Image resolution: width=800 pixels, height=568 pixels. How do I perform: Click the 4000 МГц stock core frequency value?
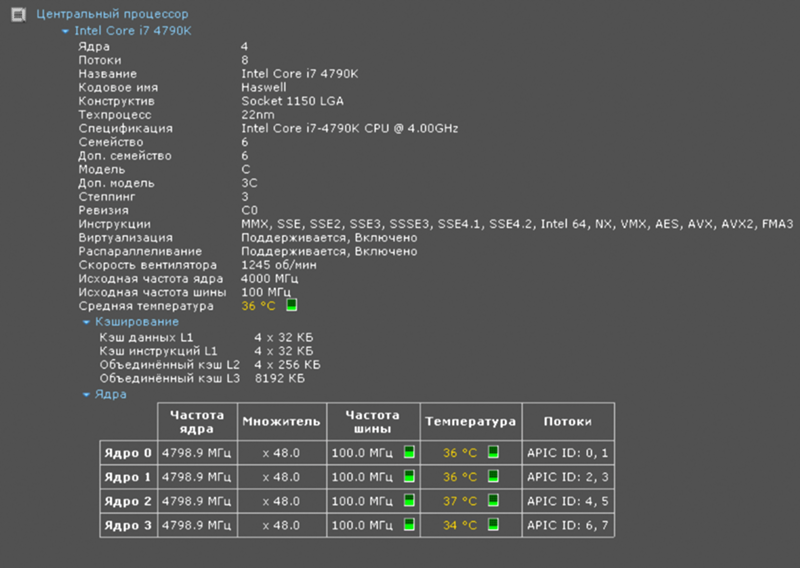pyautogui.click(x=269, y=279)
